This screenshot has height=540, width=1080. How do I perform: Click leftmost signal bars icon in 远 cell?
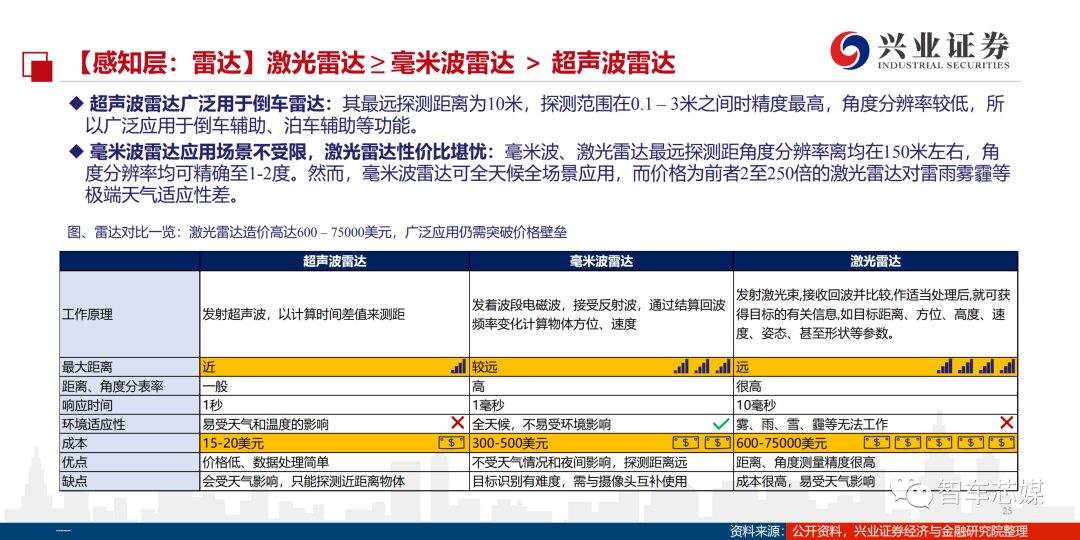(x=944, y=367)
